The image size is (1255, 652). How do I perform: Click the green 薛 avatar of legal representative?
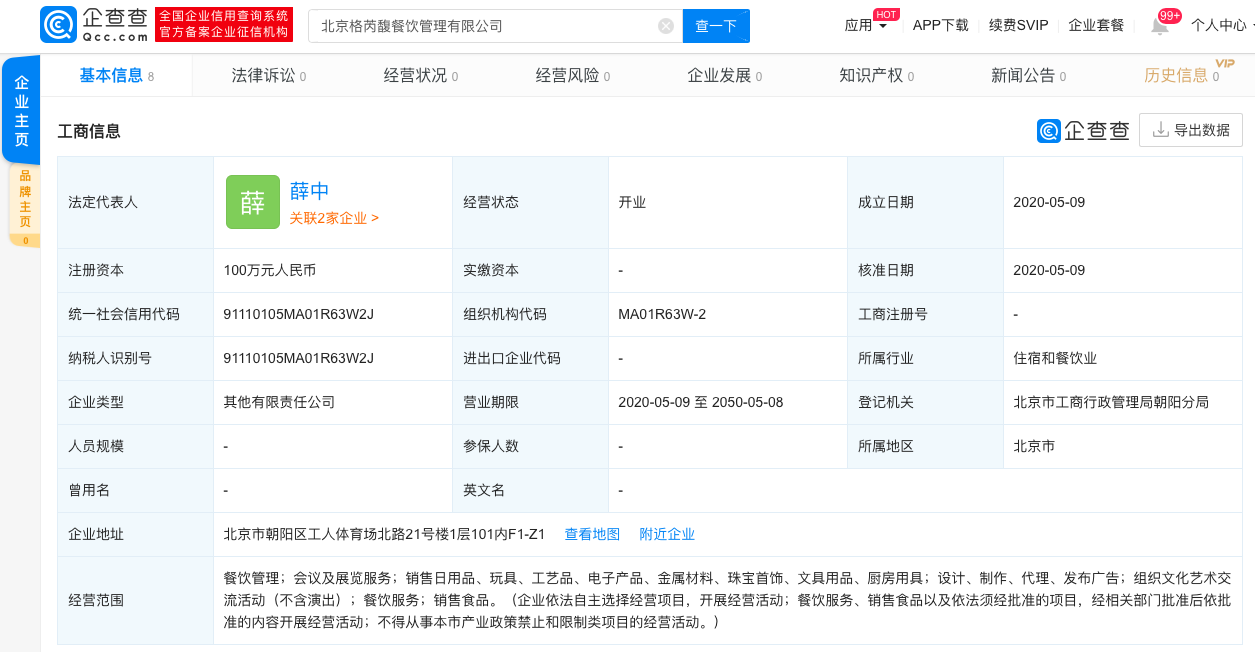pyautogui.click(x=252, y=201)
